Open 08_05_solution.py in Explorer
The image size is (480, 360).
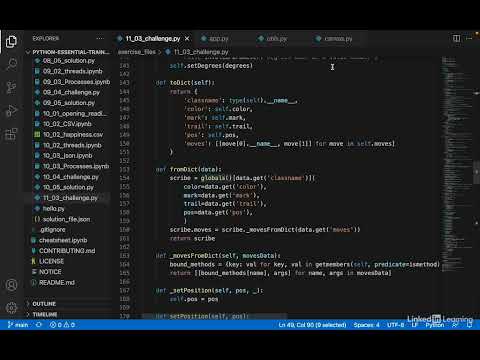pyautogui.click(x=69, y=61)
